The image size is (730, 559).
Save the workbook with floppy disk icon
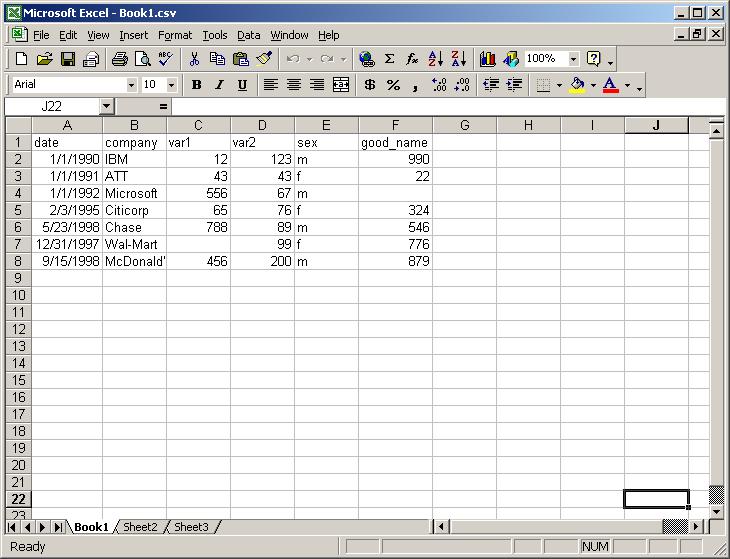pyautogui.click(x=68, y=59)
